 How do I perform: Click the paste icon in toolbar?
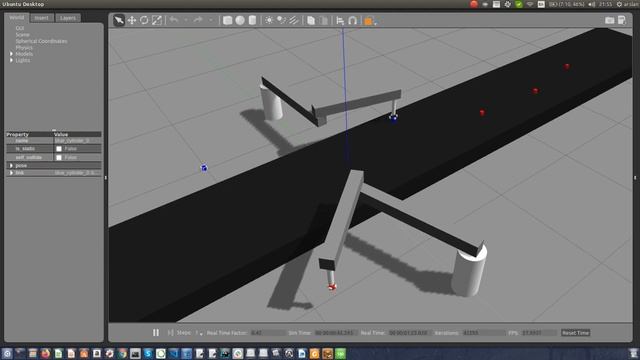[323, 20]
